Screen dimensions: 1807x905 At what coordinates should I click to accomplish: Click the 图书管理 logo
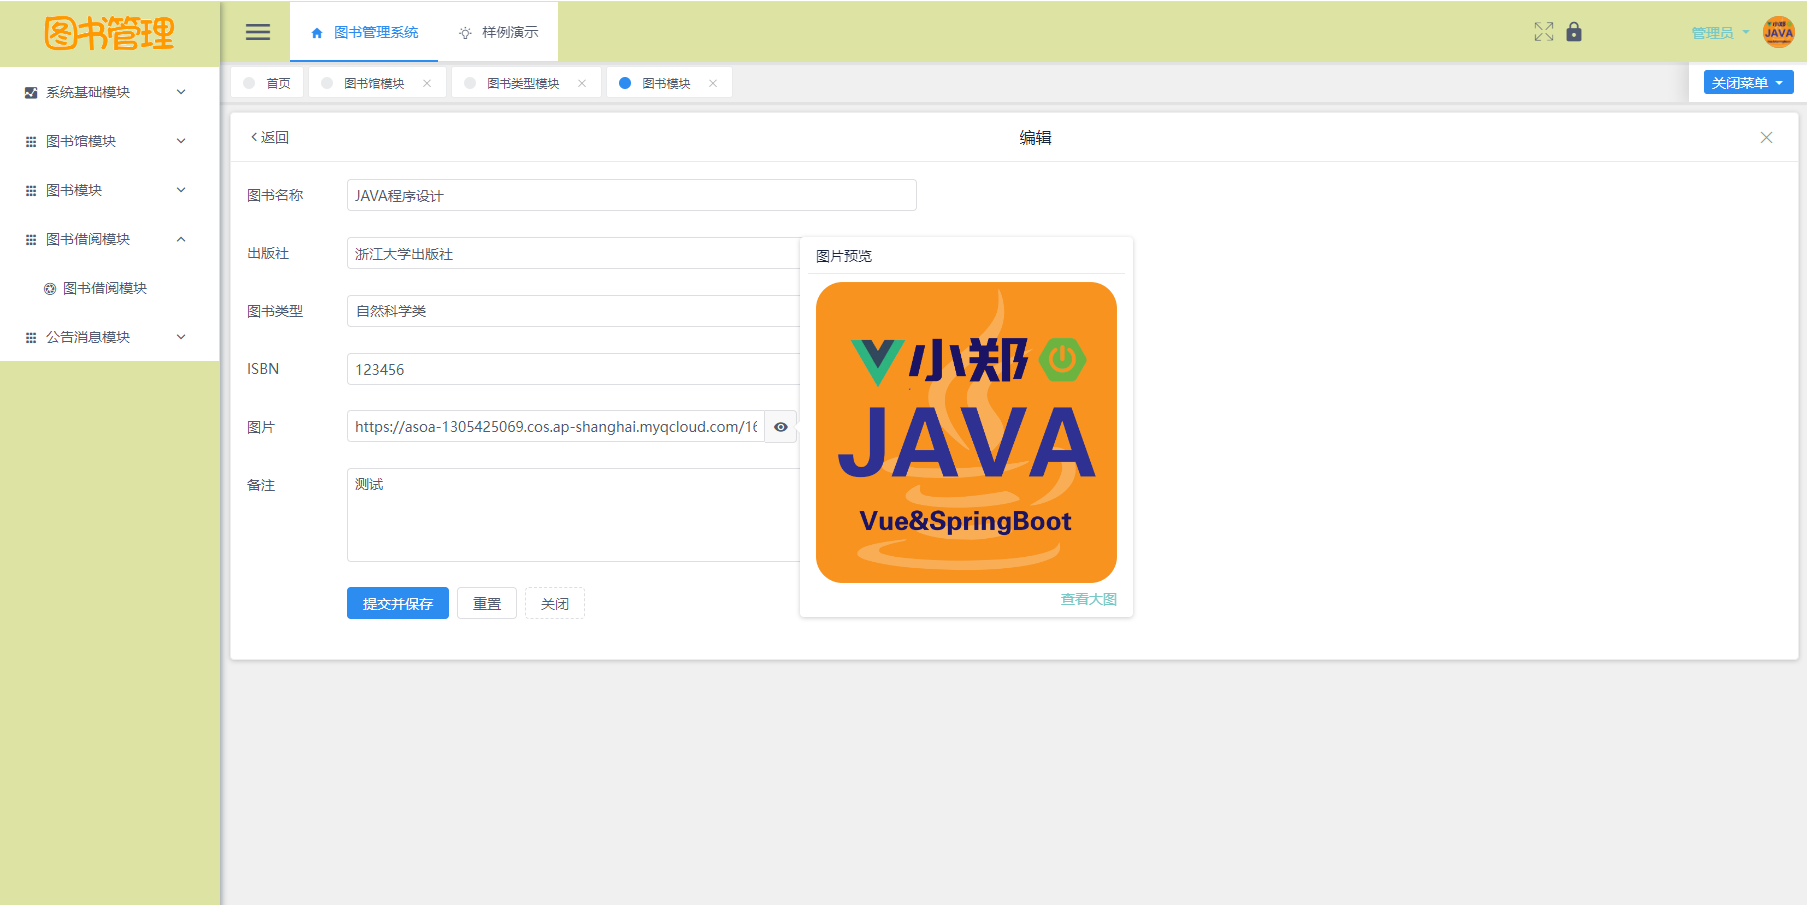tap(109, 34)
